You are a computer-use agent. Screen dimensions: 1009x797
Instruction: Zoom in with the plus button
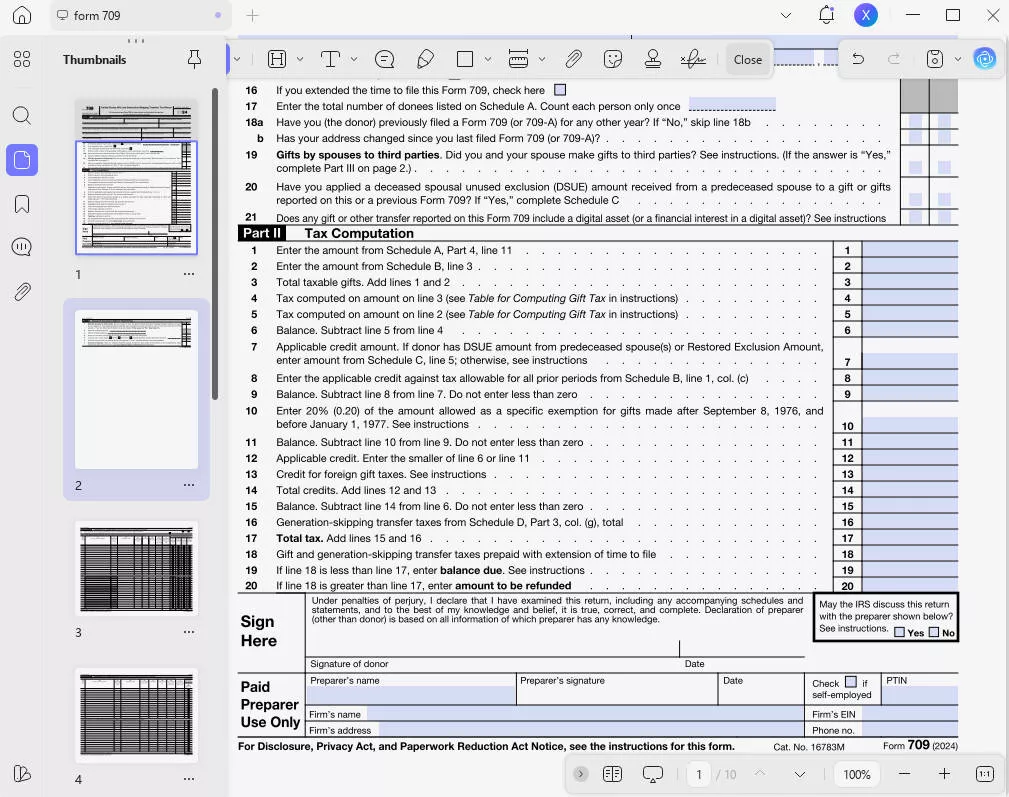pyautogui.click(x=944, y=774)
